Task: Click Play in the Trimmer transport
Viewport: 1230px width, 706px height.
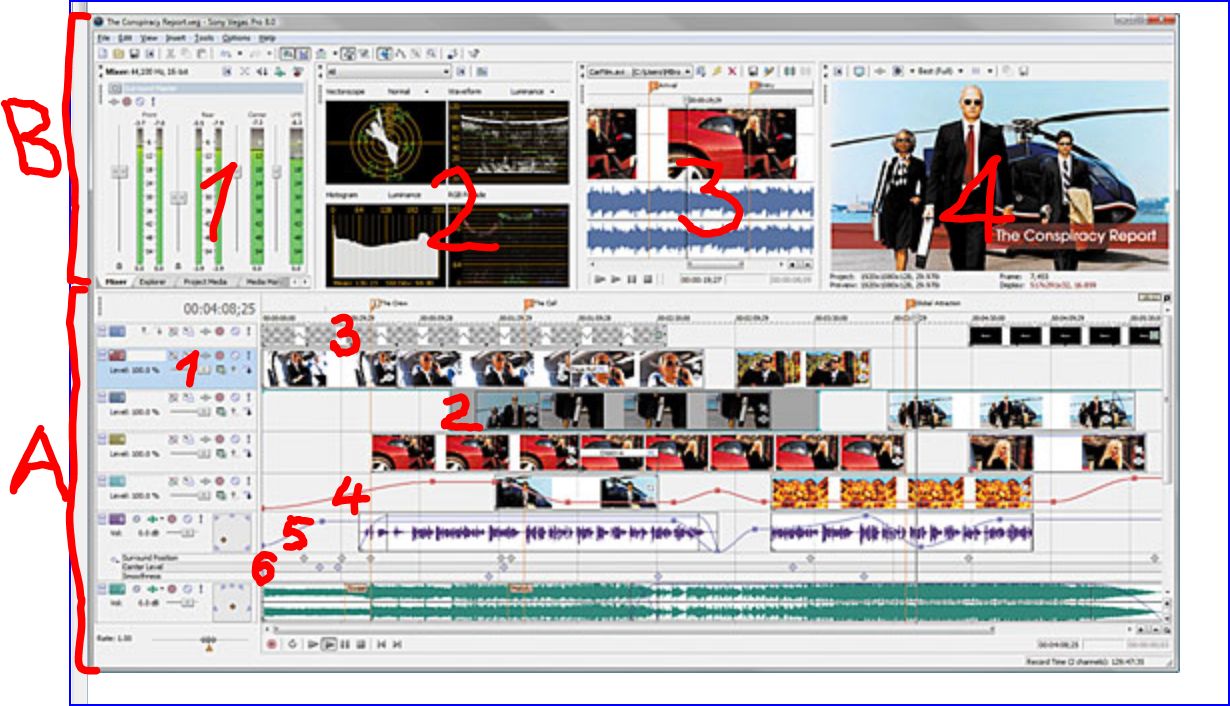Action: (x=616, y=279)
